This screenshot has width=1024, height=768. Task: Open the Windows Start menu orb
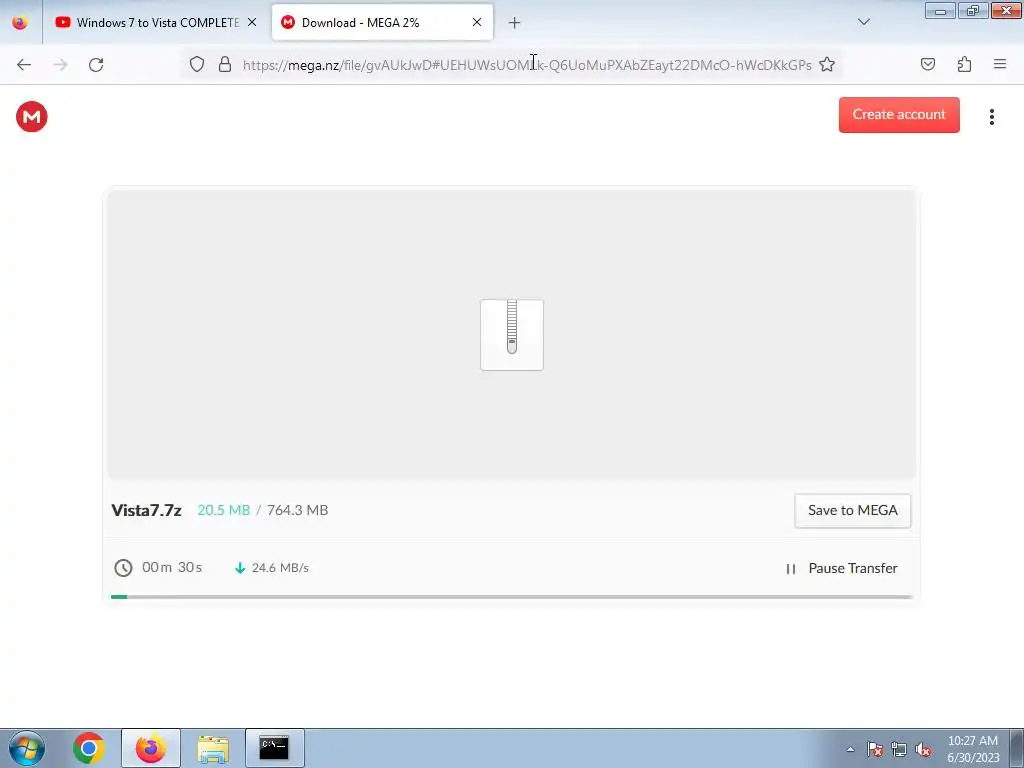click(27, 748)
